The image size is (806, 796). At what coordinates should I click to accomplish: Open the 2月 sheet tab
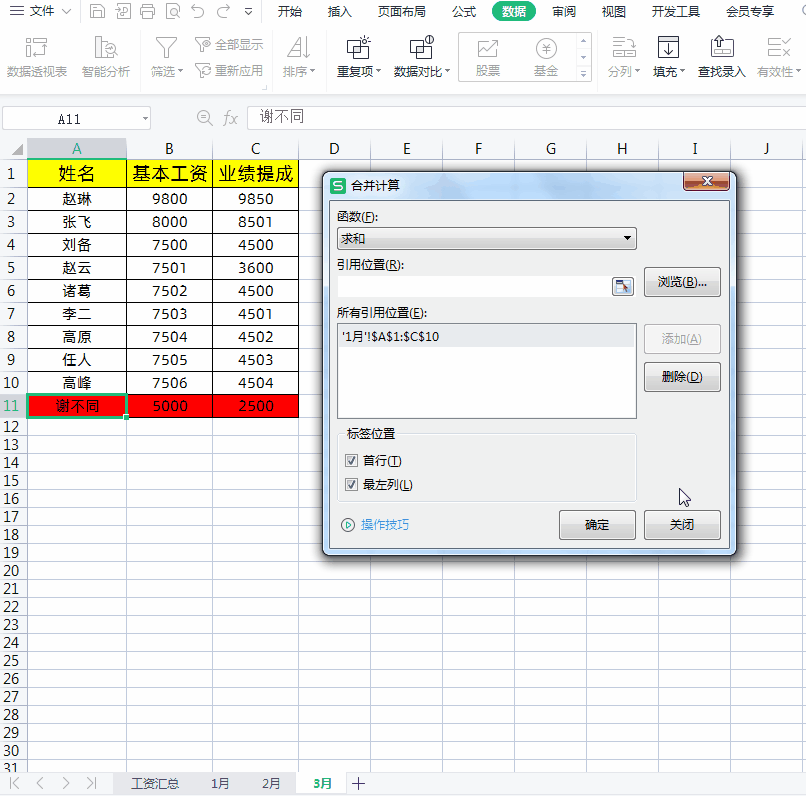click(x=271, y=784)
